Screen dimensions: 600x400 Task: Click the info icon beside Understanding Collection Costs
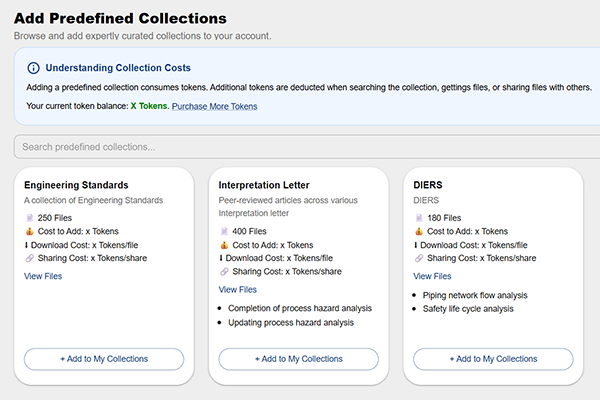pyautogui.click(x=33, y=68)
